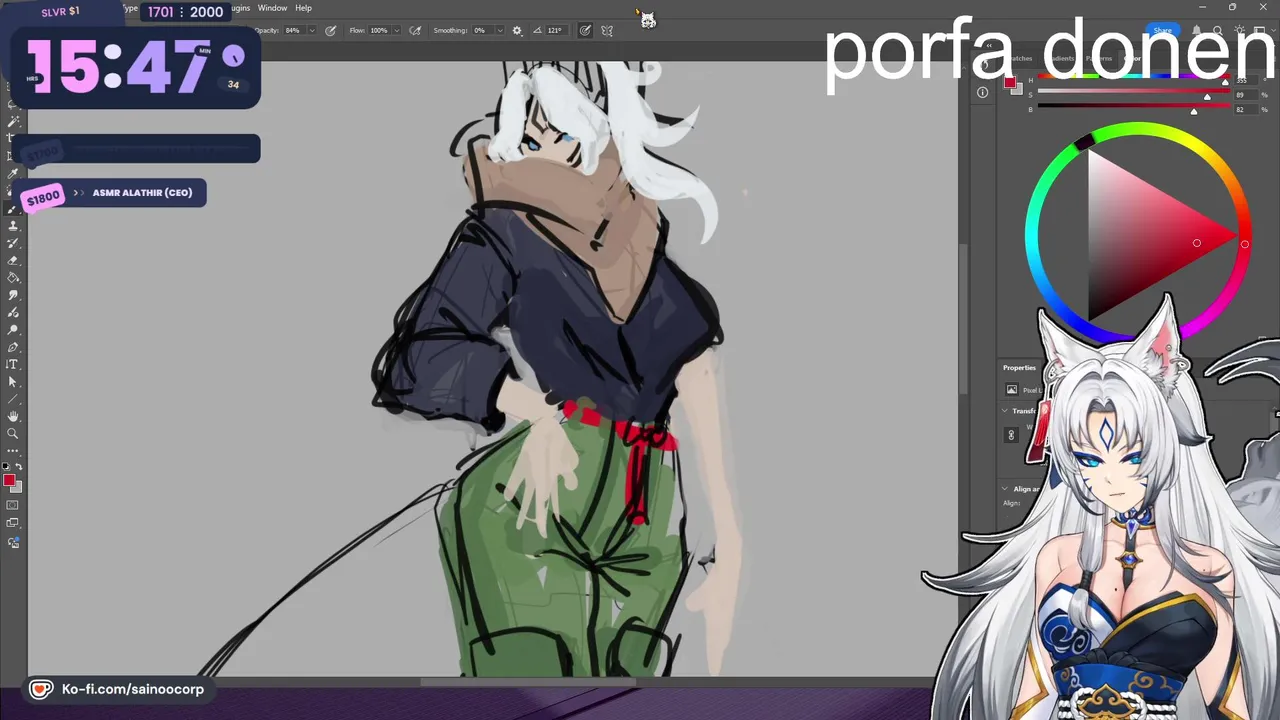
Task: Click the $1800 goal badge
Action: point(43,199)
